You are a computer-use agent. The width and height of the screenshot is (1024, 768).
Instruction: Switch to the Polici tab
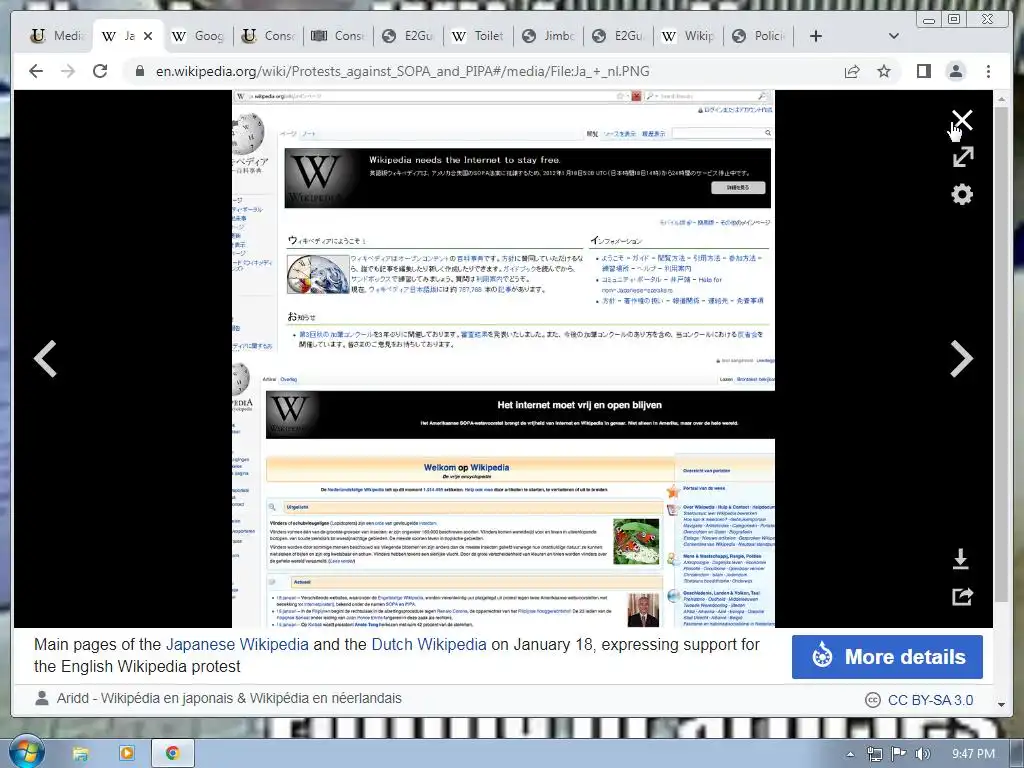pyautogui.click(x=759, y=36)
